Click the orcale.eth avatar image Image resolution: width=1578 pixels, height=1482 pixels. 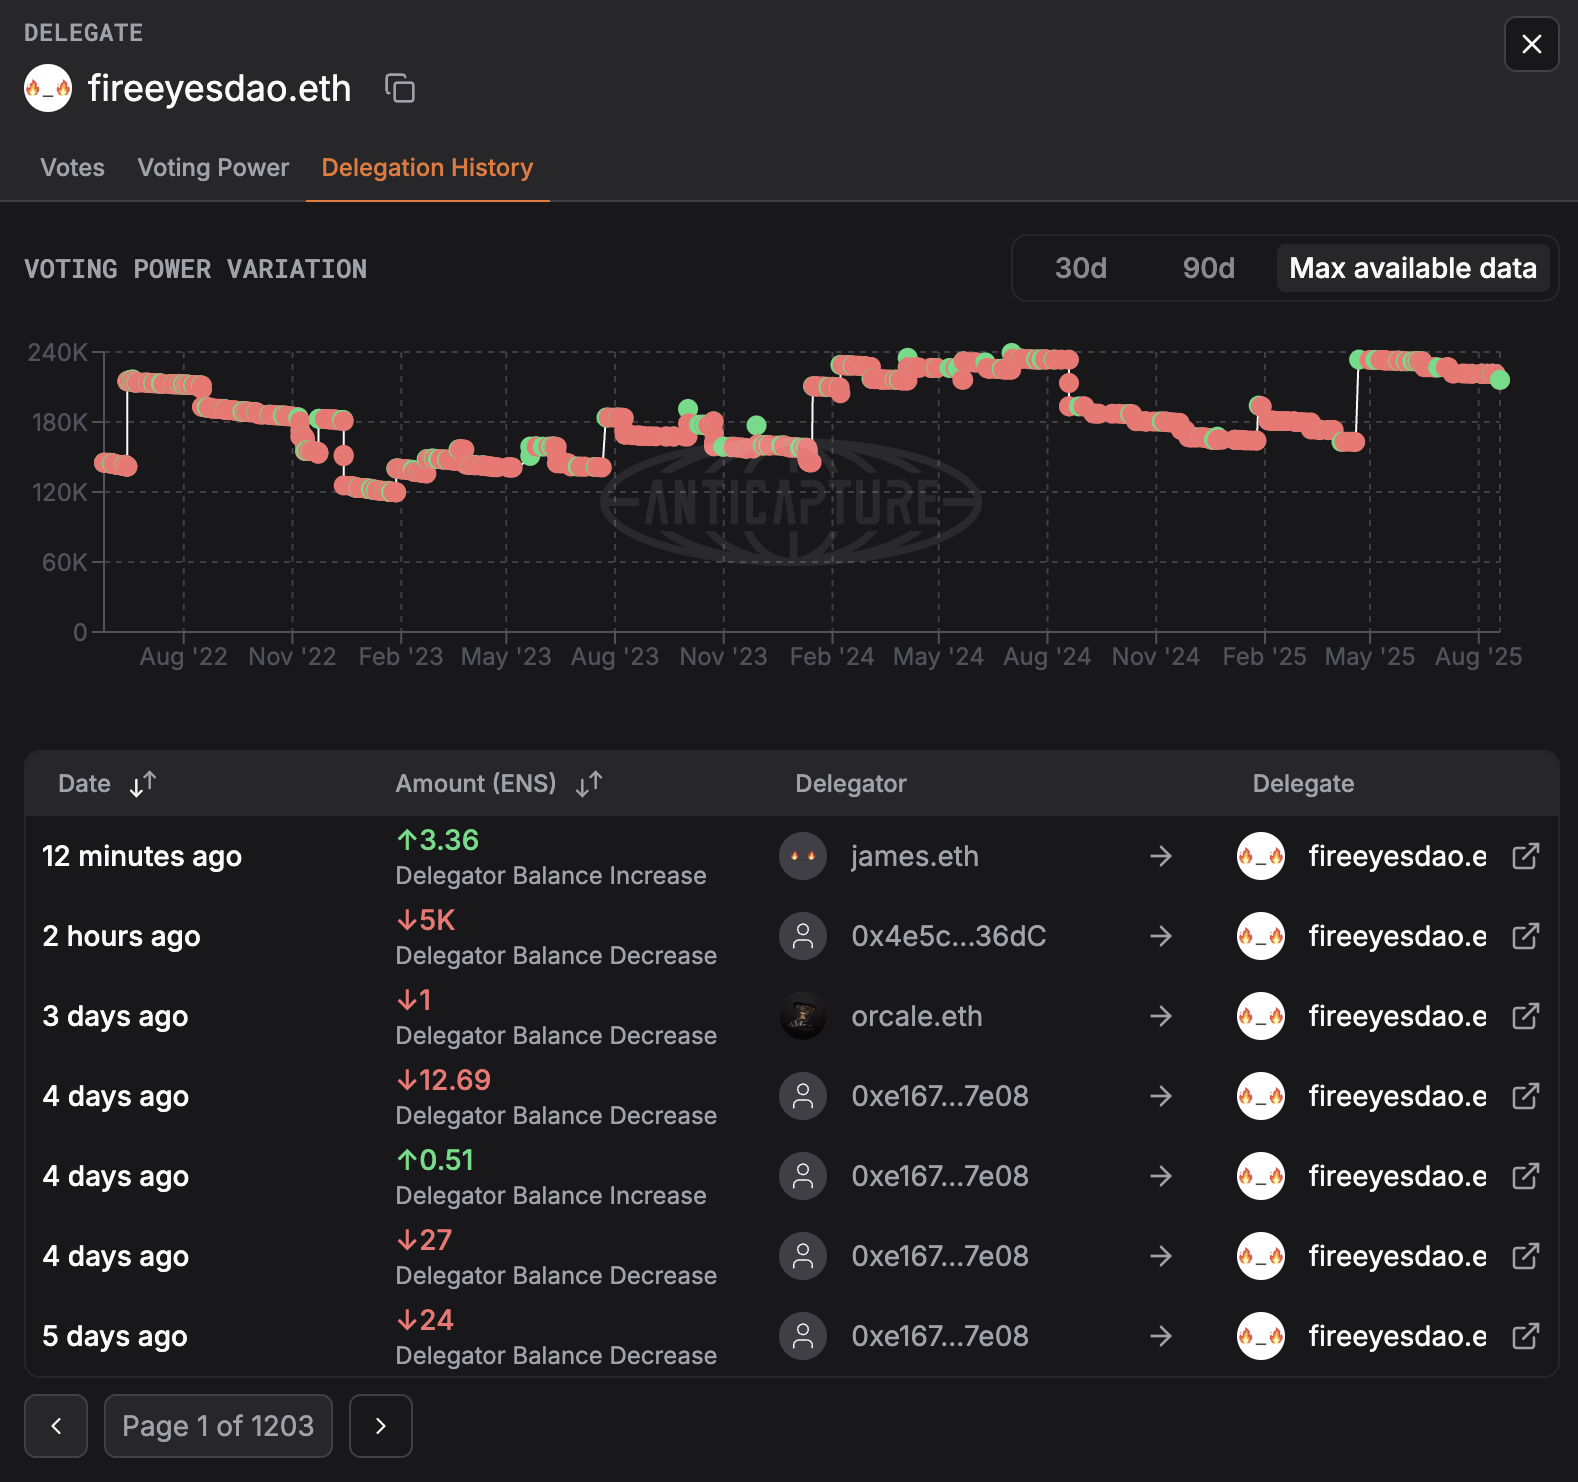(802, 1016)
